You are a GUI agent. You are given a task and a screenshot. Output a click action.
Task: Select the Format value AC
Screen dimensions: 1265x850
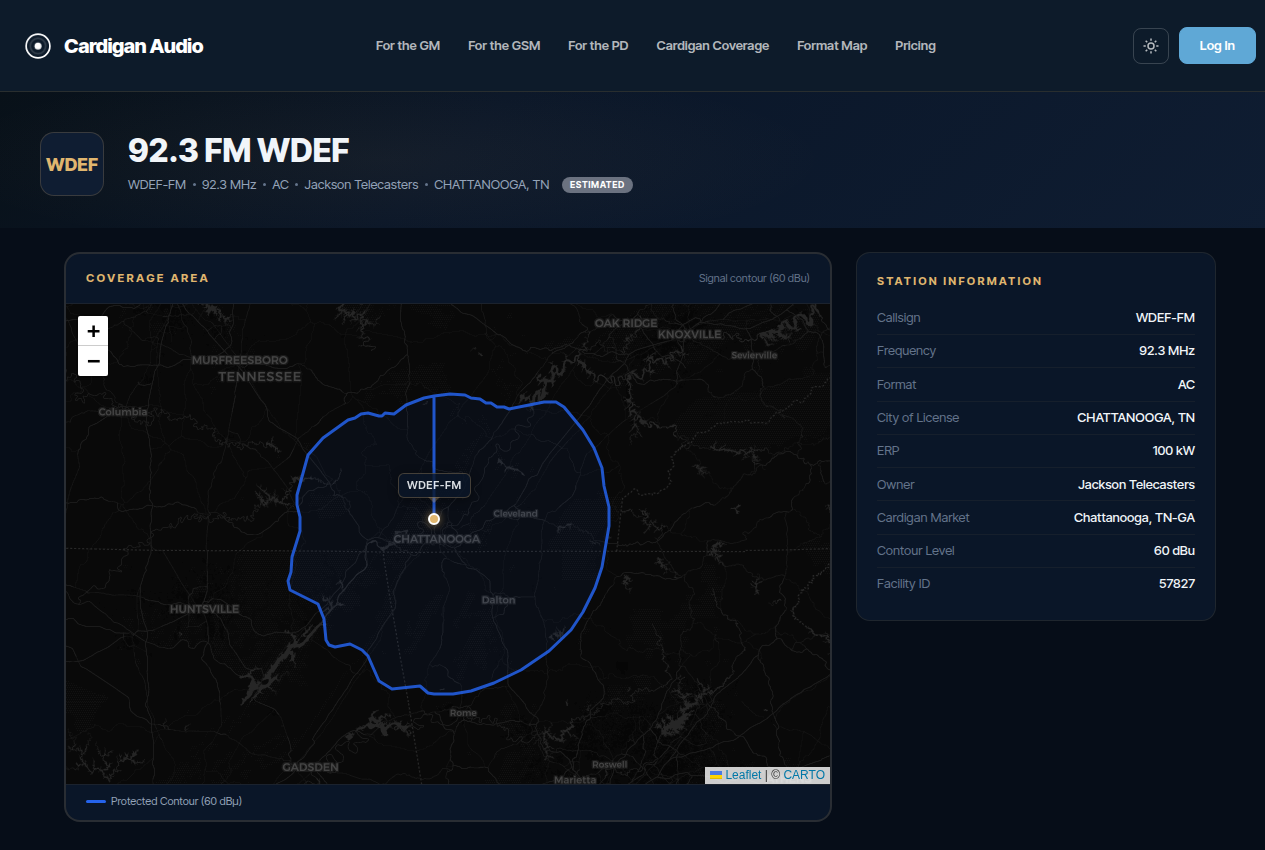pyautogui.click(x=1186, y=385)
